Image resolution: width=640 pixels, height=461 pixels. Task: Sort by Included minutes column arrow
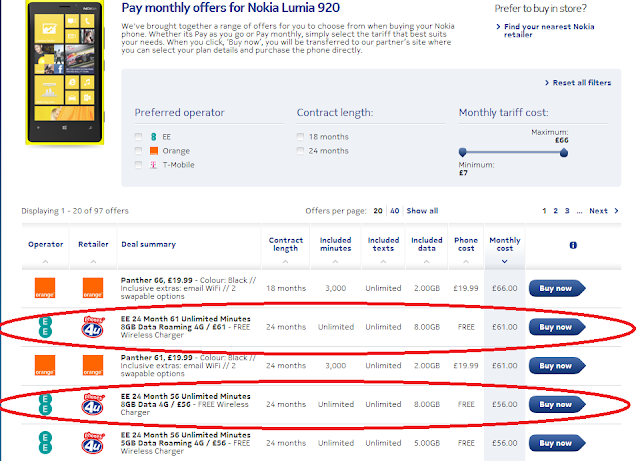335,261
